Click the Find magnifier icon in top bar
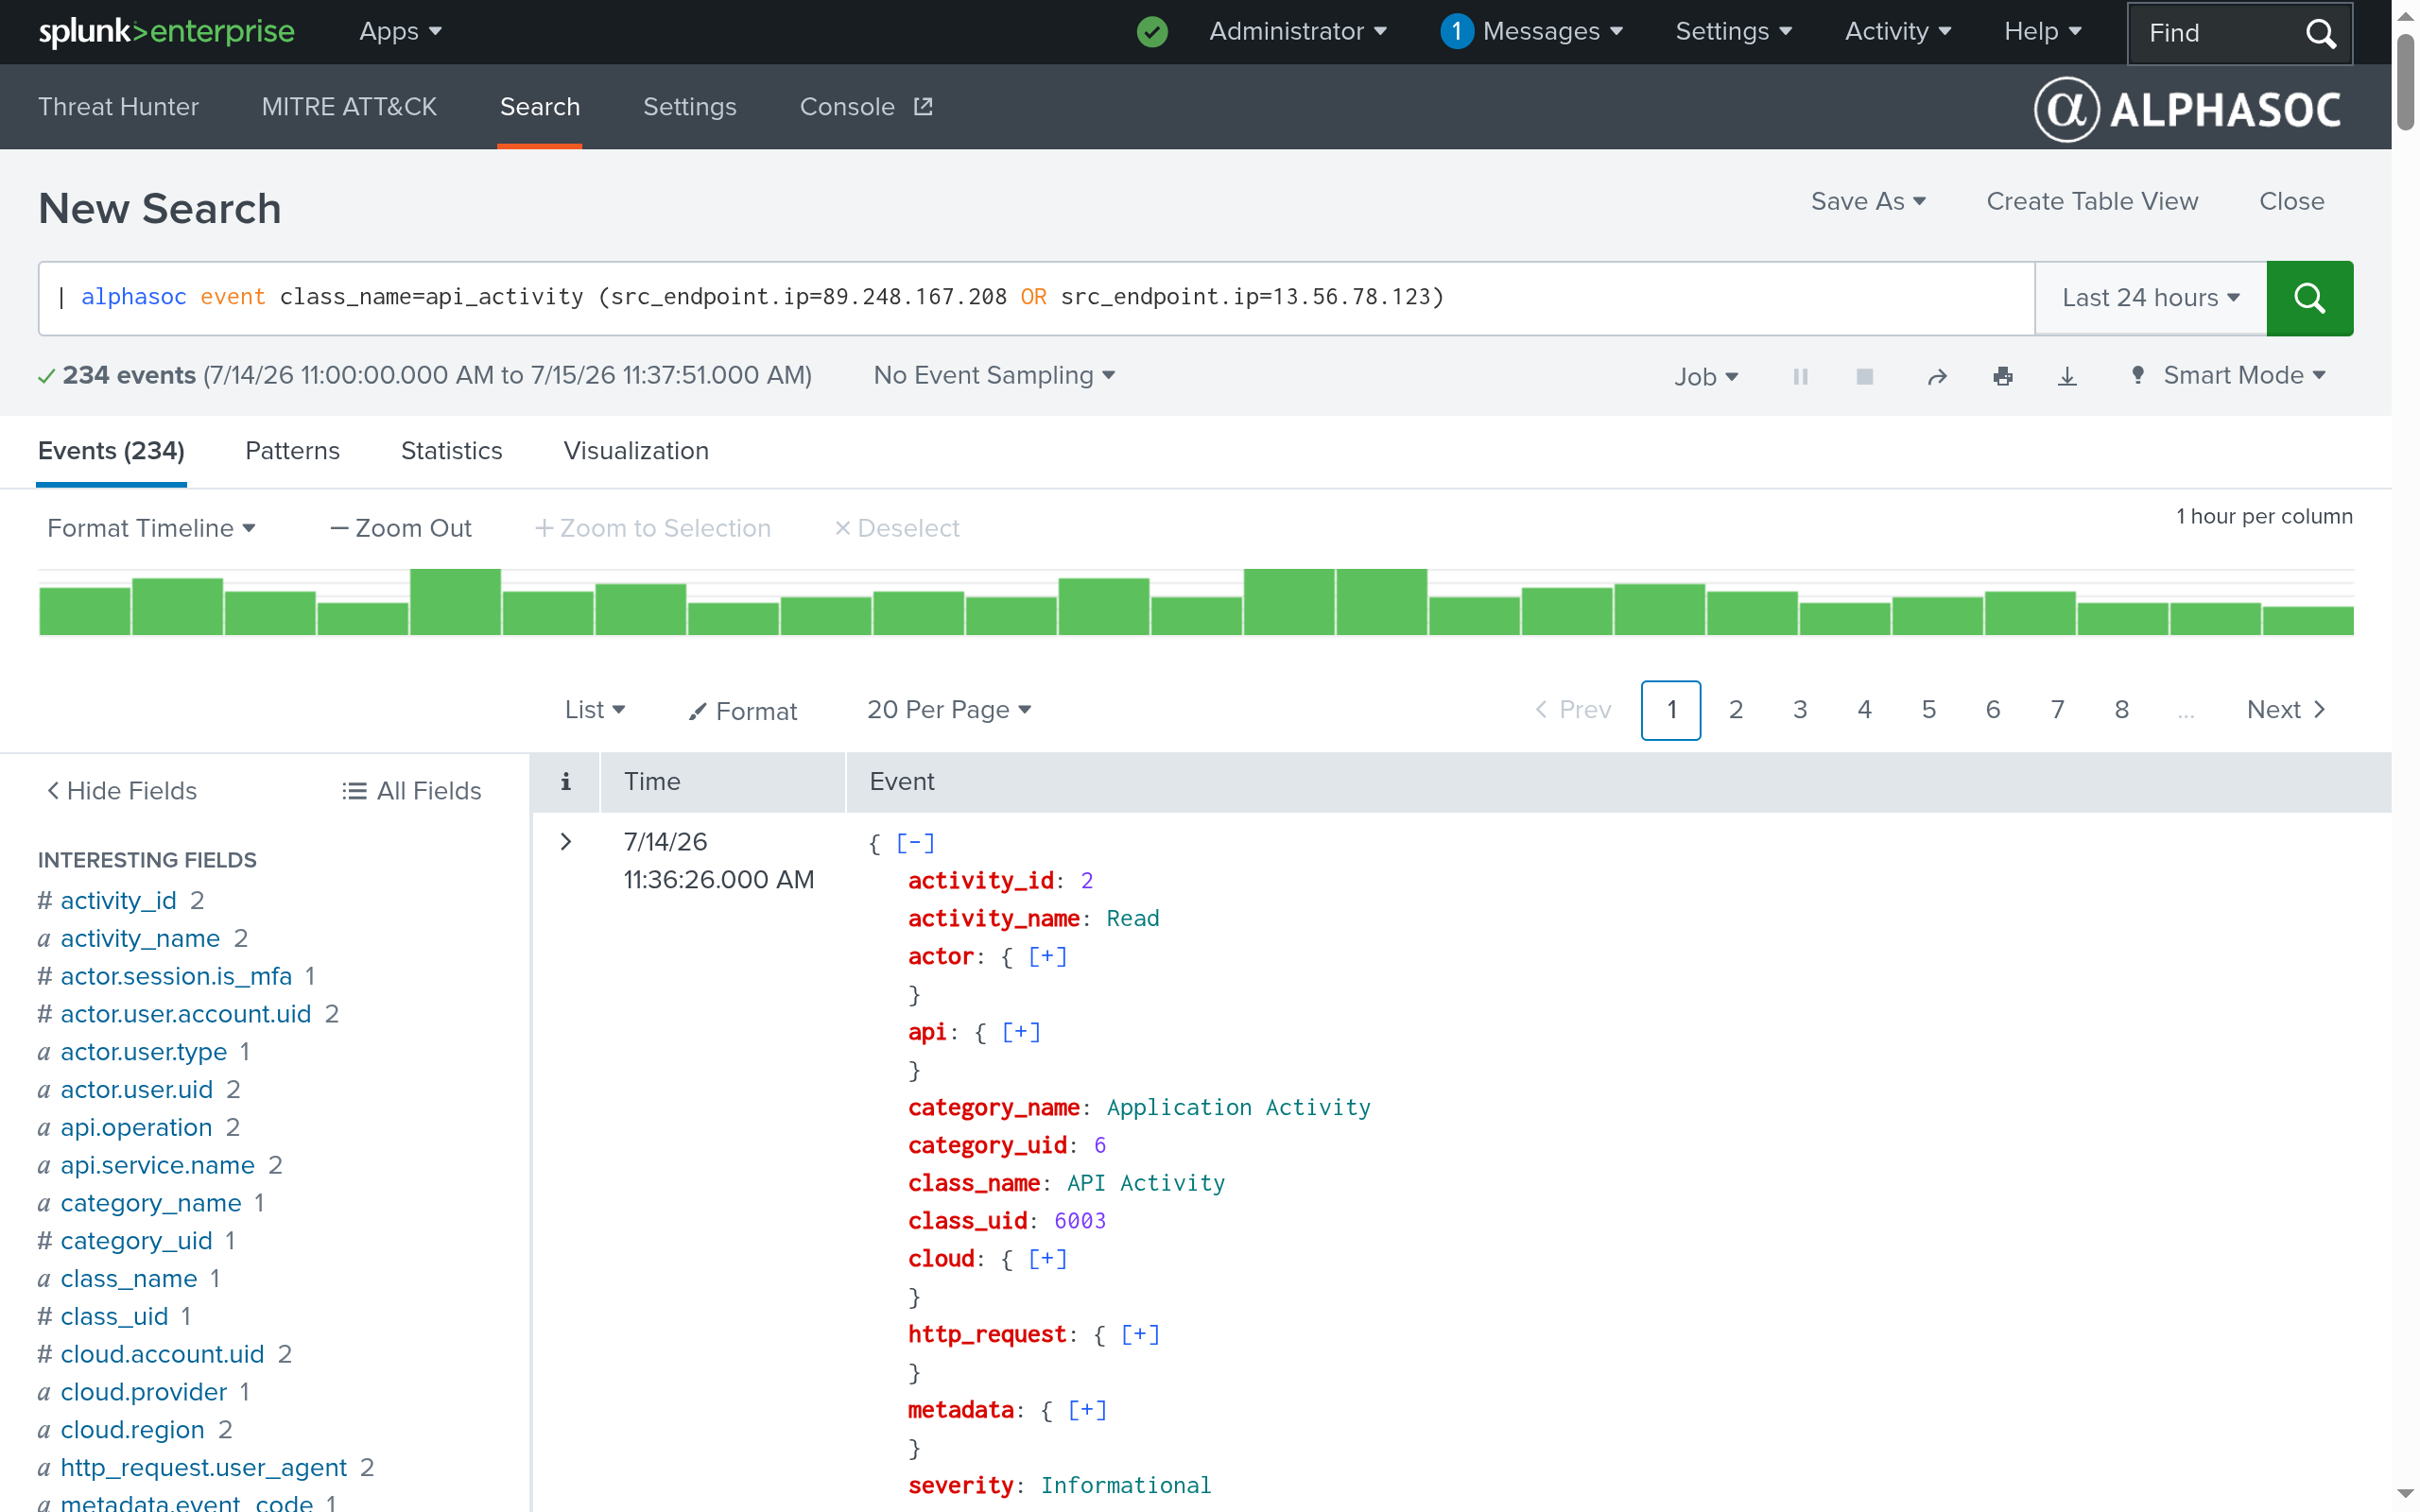The height and width of the screenshot is (1512, 2420). [x=2320, y=33]
